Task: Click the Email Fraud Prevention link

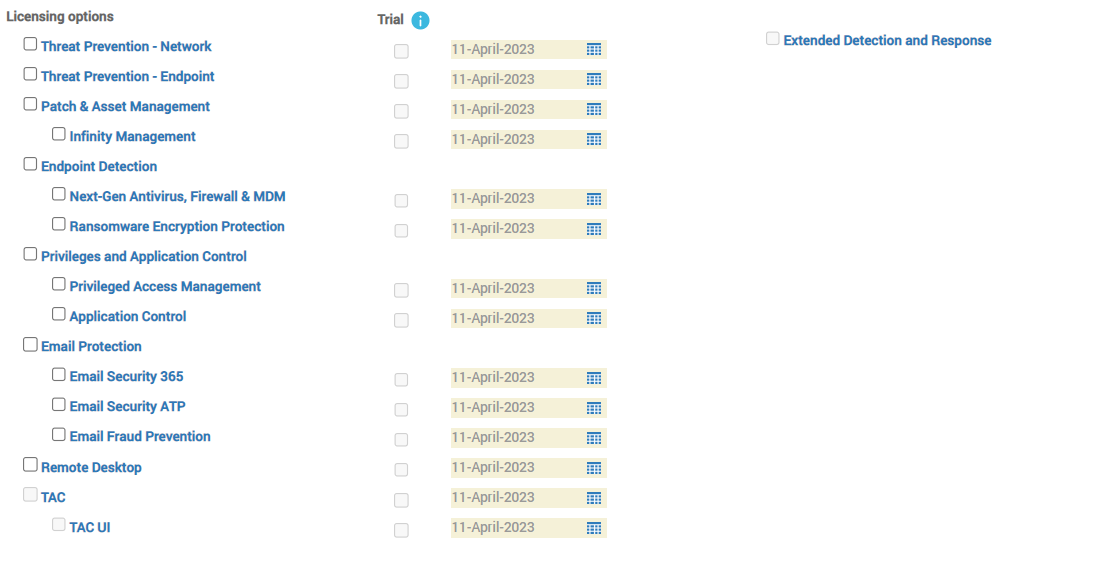Action: click(140, 436)
